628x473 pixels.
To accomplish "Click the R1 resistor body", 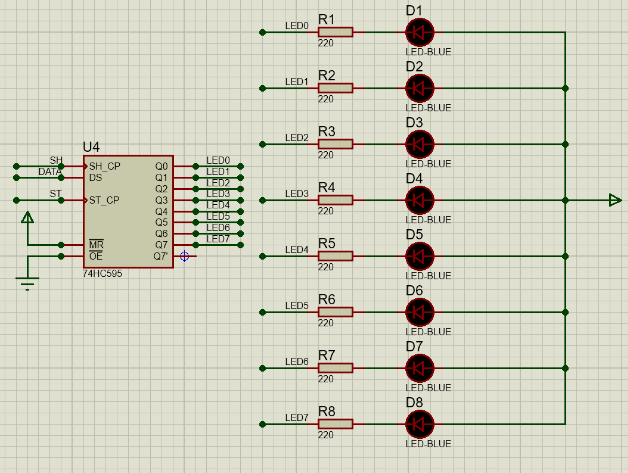I will click(x=335, y=32).
